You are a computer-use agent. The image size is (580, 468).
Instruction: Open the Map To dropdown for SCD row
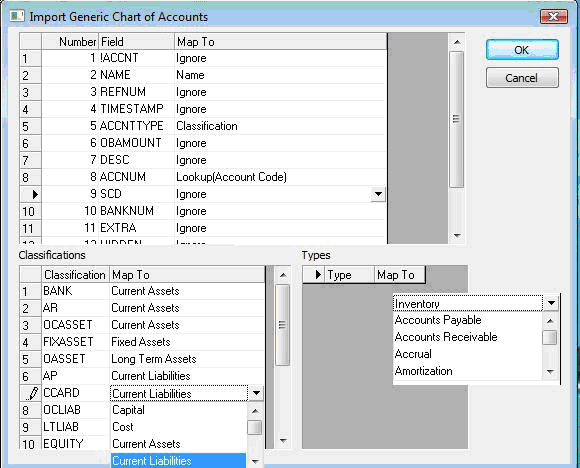coord(378,194)
